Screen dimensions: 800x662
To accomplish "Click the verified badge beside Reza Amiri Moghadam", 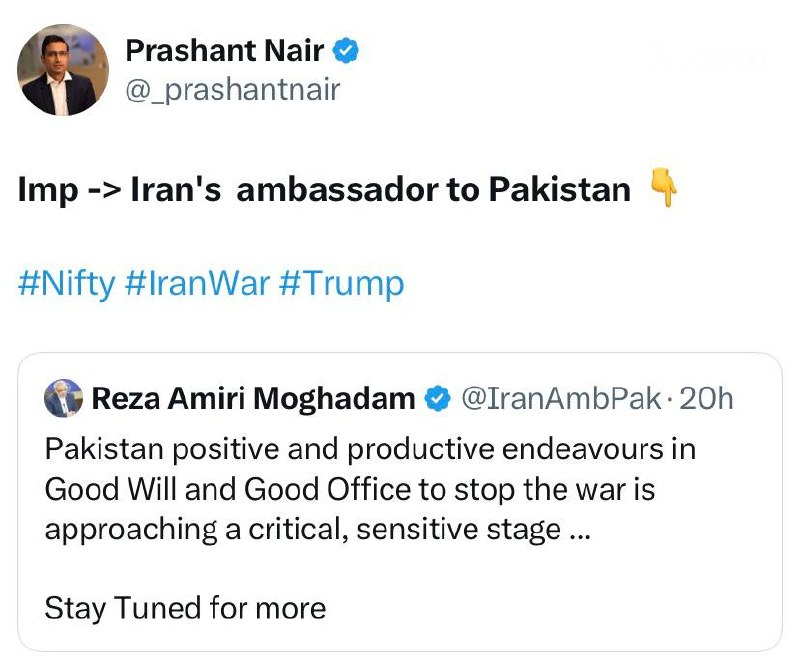I will pos(436,399).
